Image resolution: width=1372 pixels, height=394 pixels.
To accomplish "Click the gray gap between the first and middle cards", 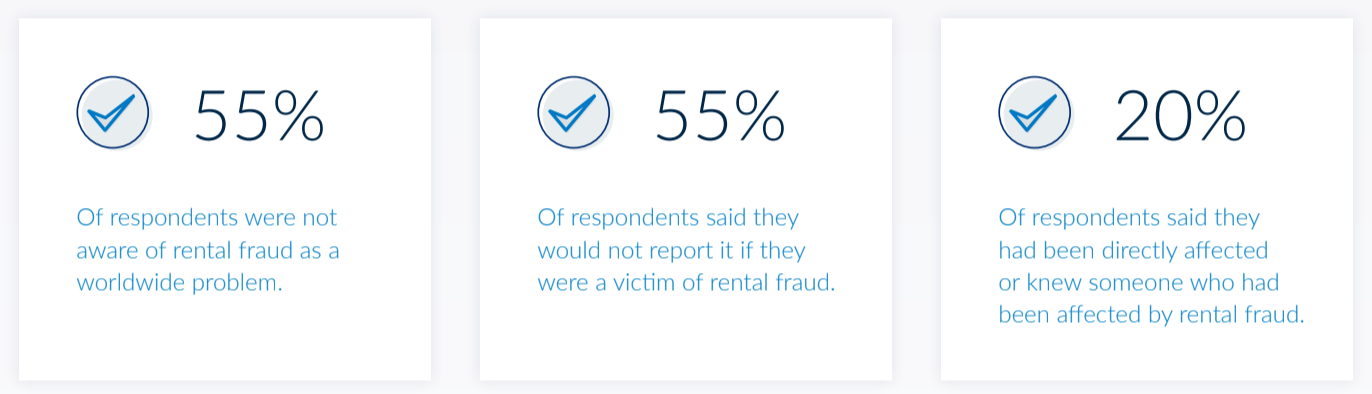I will (455, 198).
